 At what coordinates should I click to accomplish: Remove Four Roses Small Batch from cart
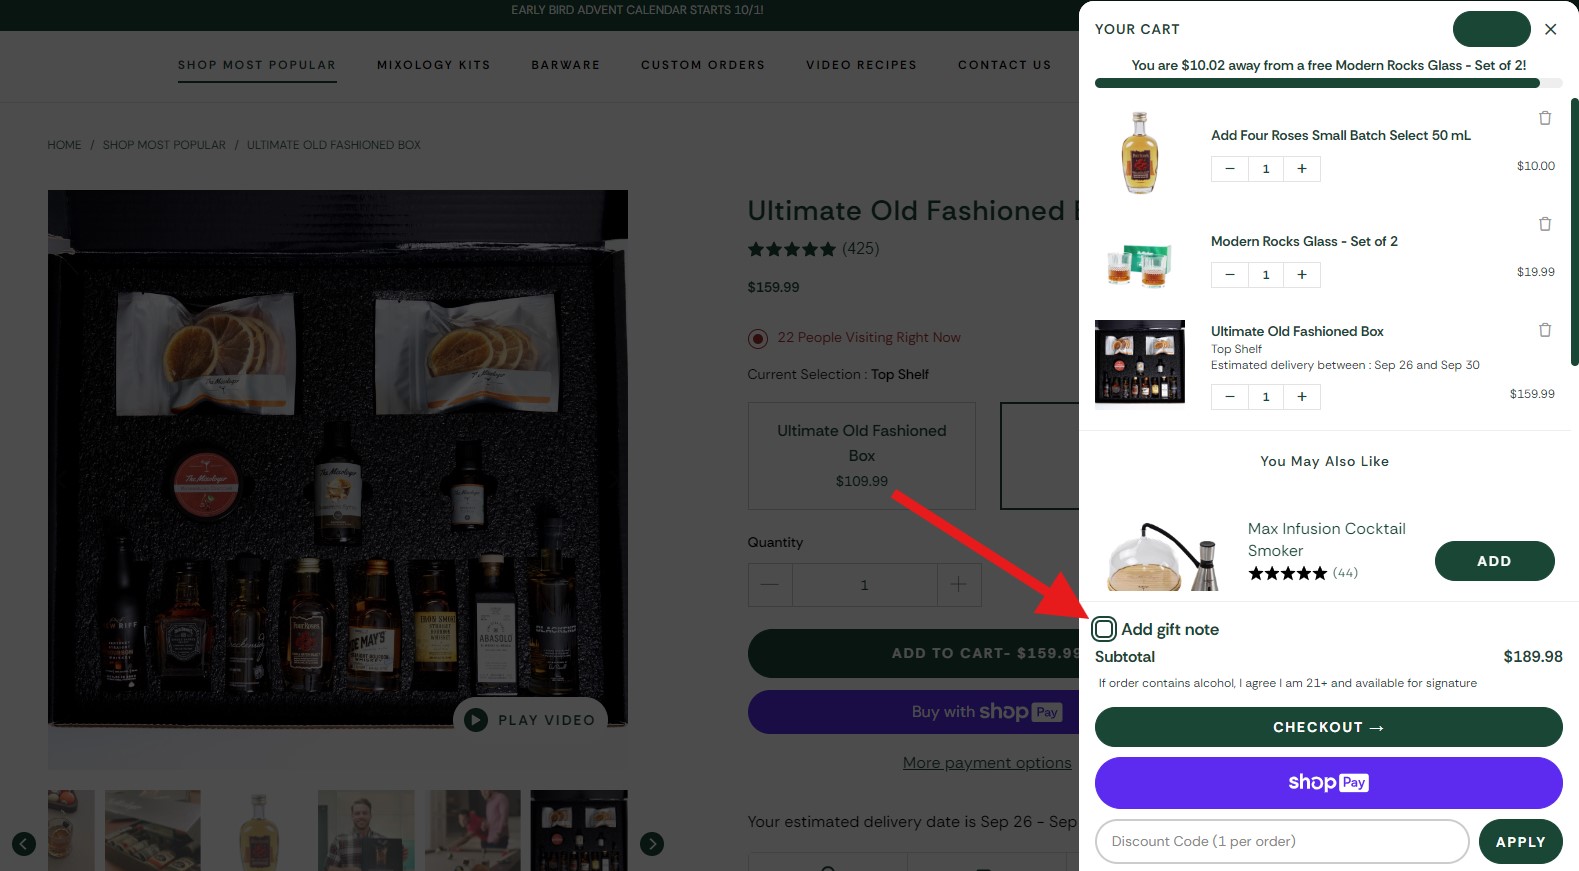(x=1544, y=118)
